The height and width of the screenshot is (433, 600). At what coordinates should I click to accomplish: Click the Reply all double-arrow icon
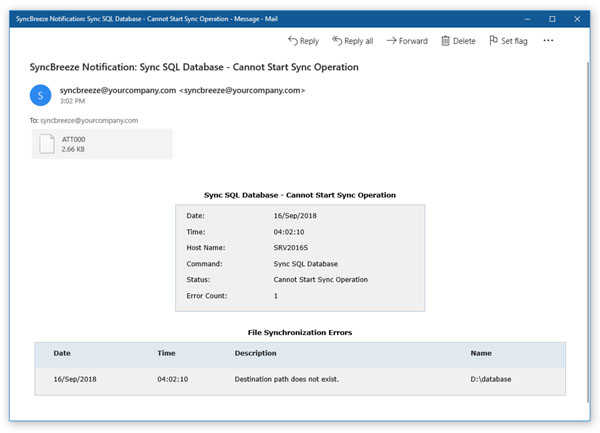pyautogui.click(x=337, y=41)
